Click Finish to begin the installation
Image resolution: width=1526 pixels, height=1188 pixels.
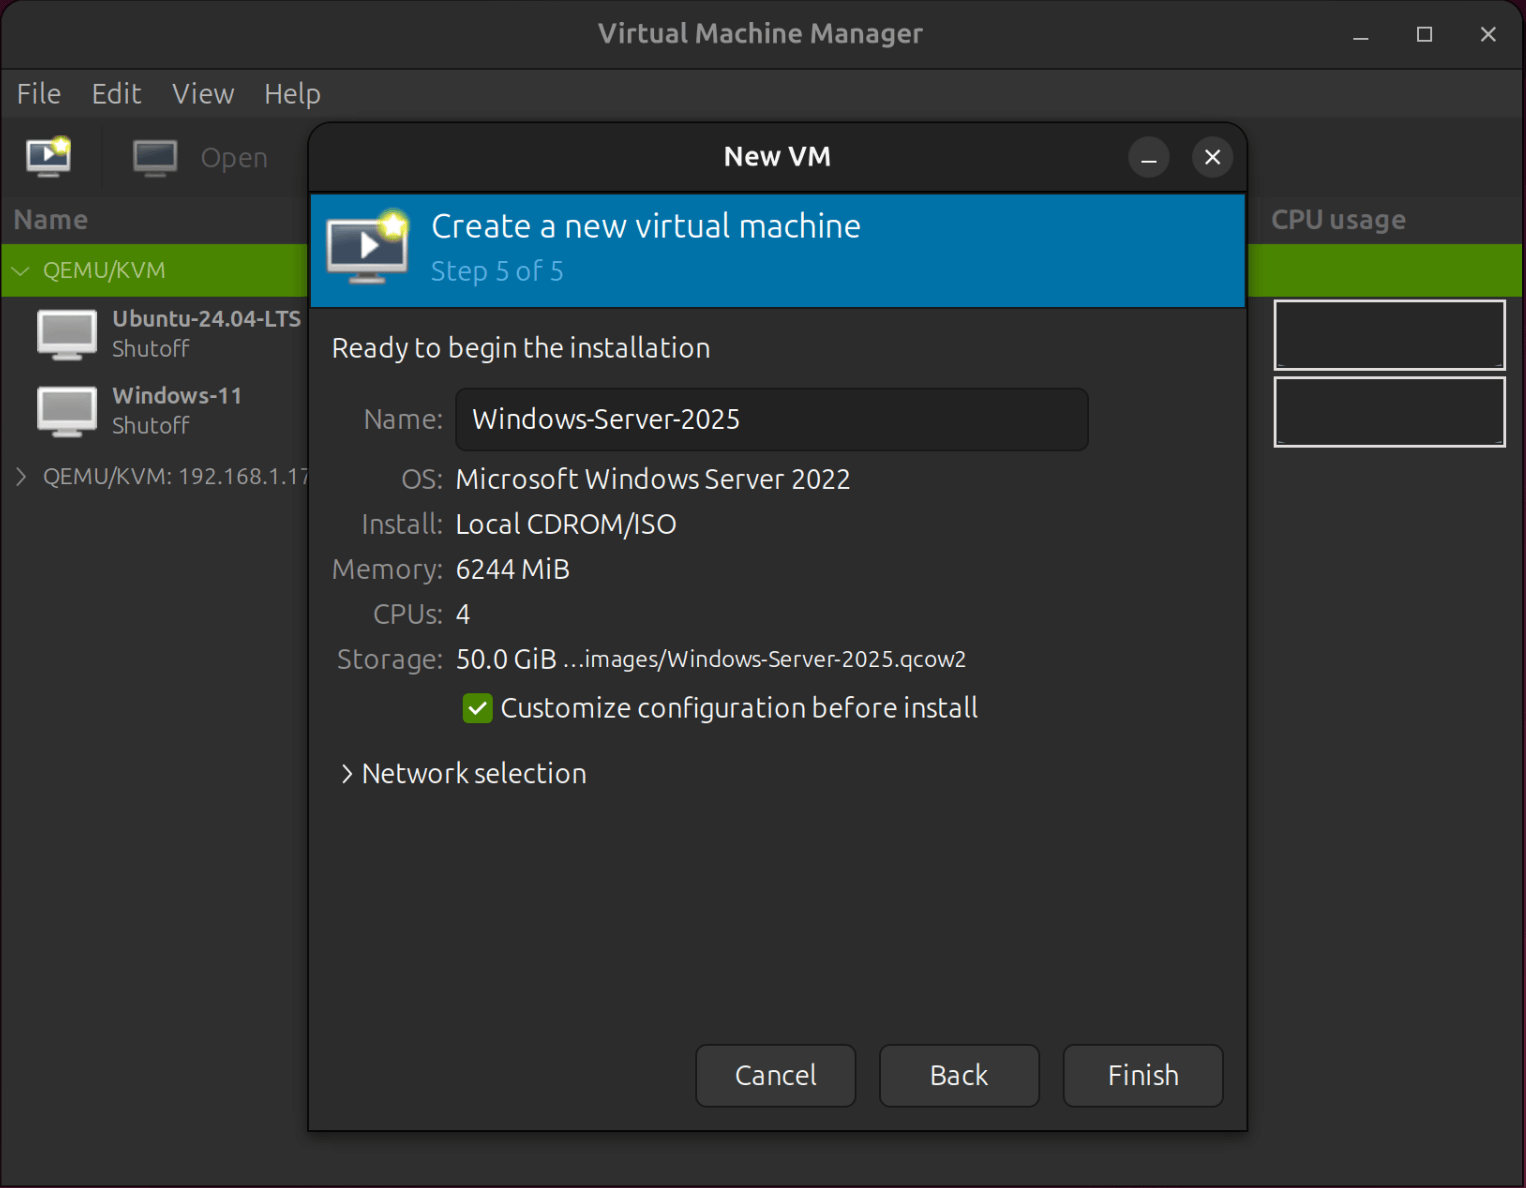[1142, 1075]
